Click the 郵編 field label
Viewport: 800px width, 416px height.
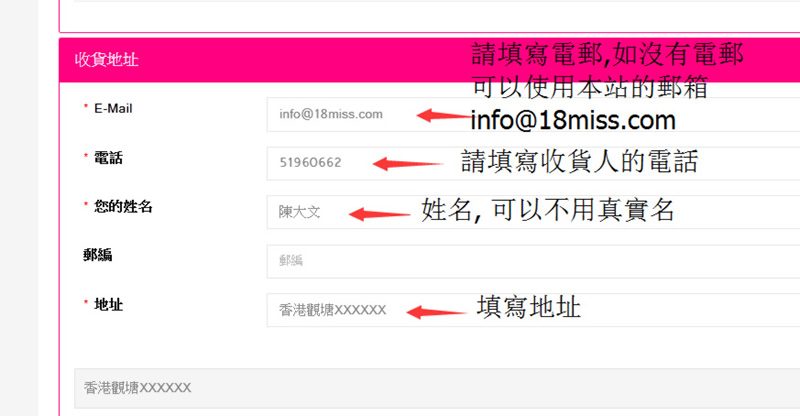coord(97,255)
